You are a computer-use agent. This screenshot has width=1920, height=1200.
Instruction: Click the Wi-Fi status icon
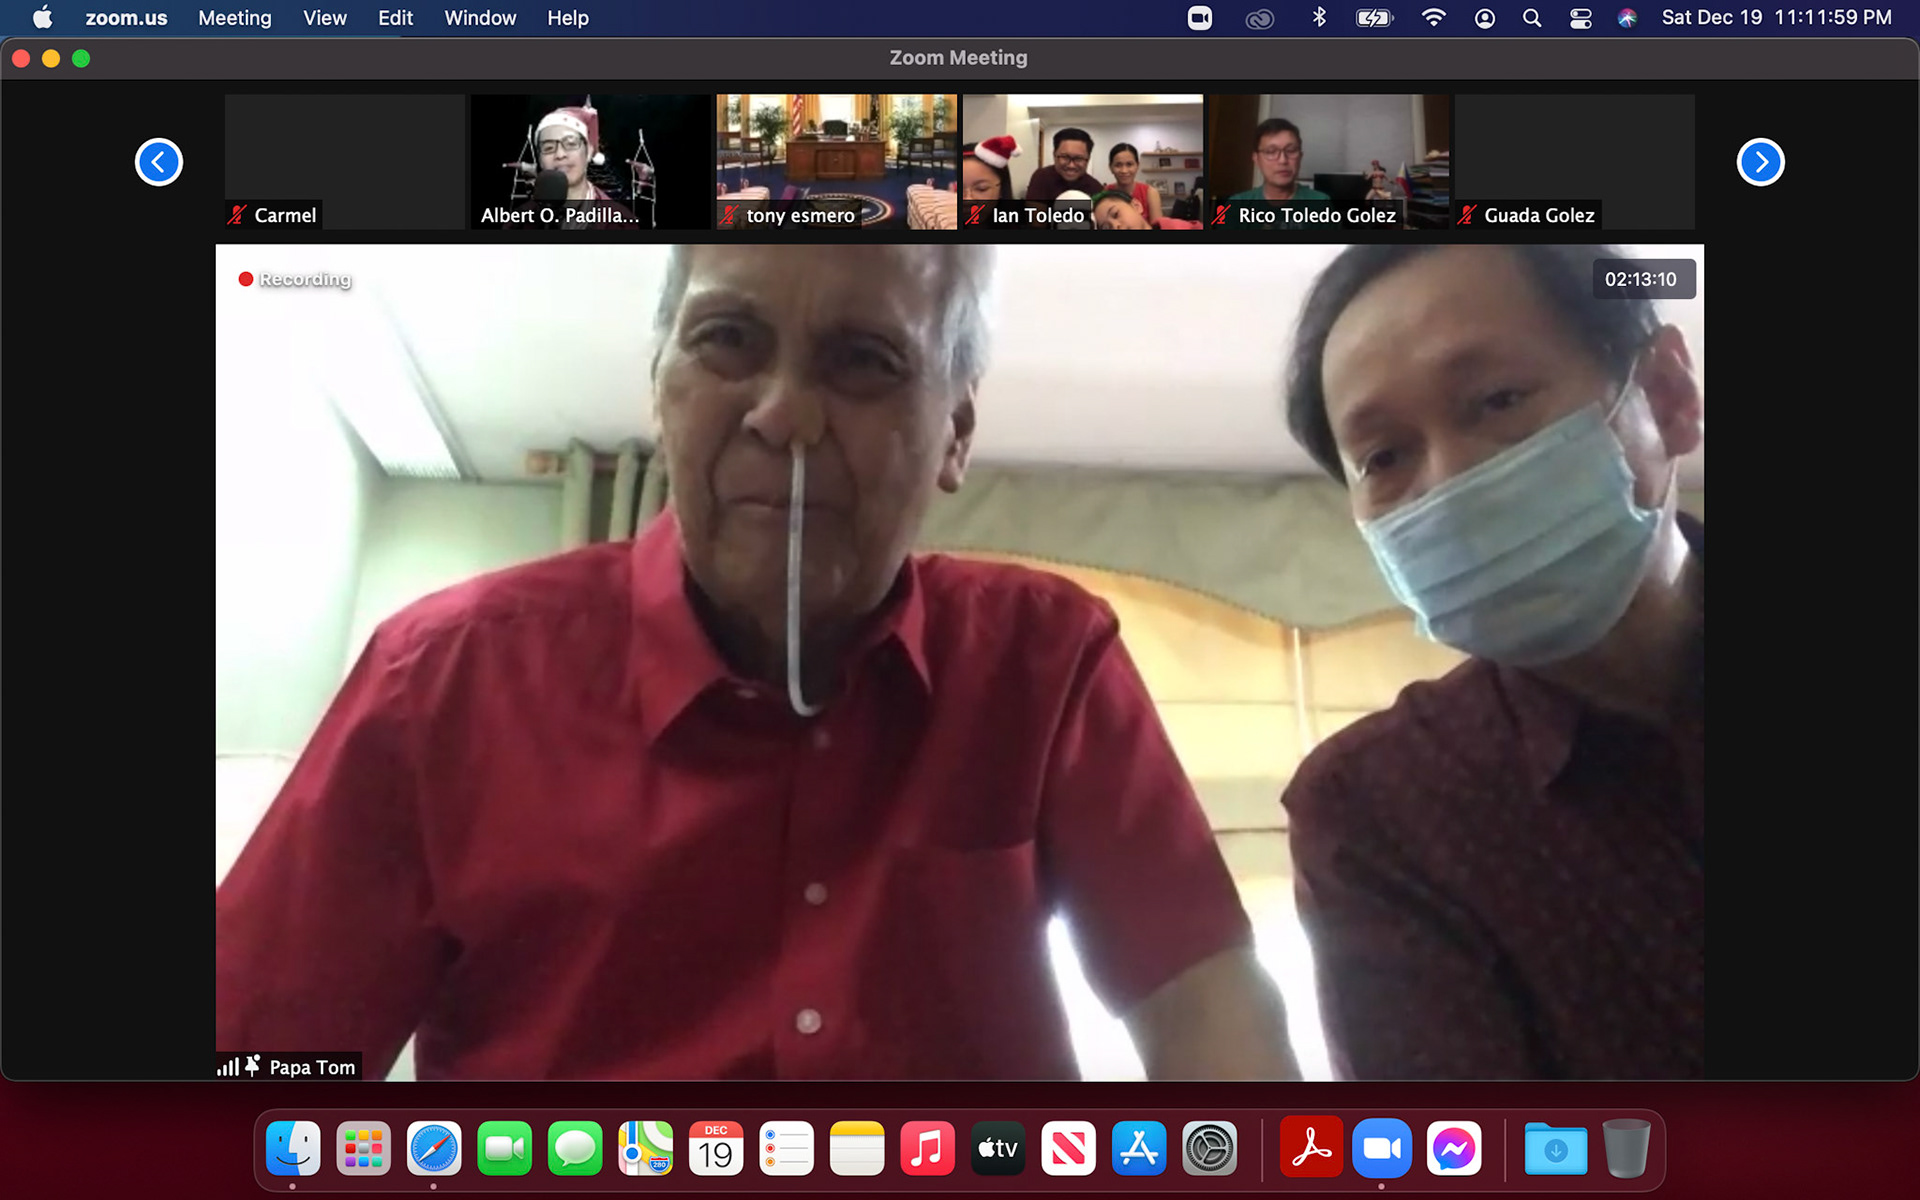click(1433, 18)
